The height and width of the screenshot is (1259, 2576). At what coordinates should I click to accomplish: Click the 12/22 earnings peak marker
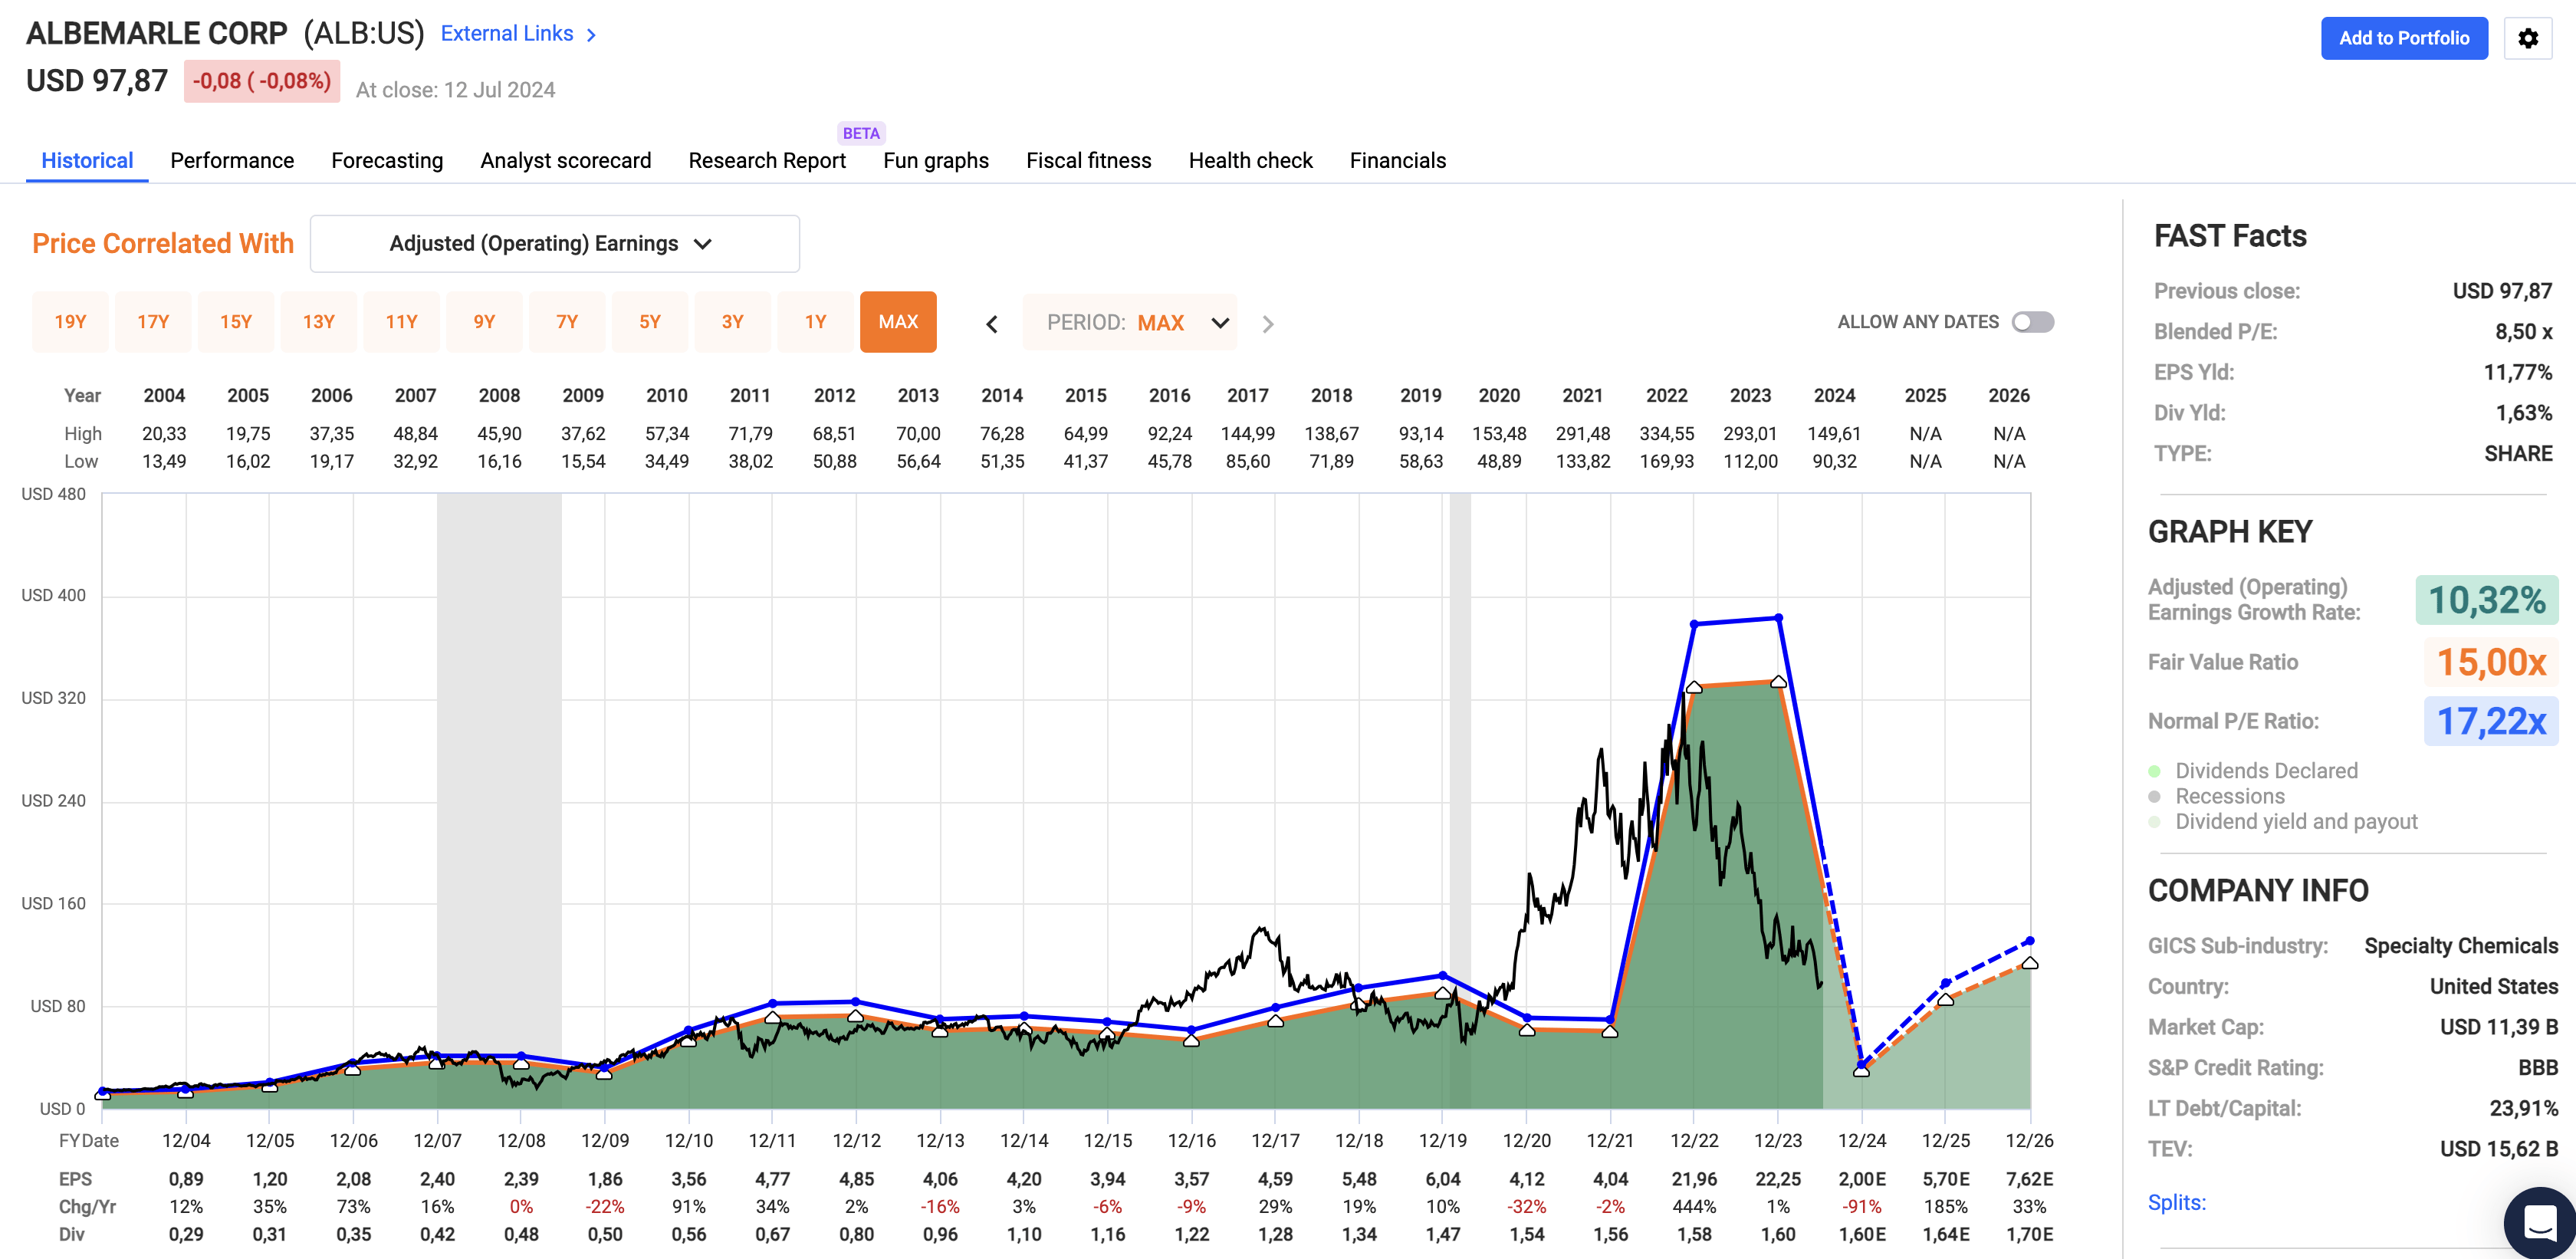tap(1694, 687)
